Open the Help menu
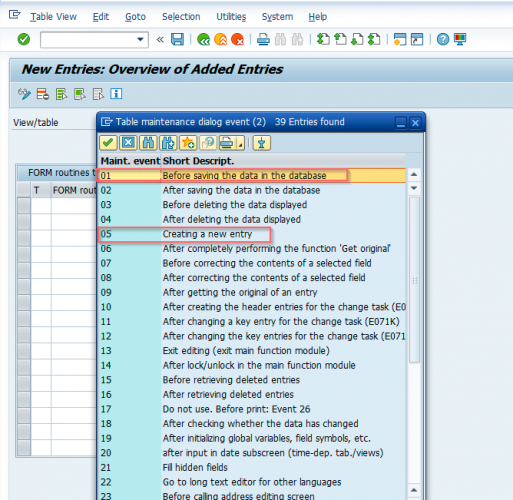This screenshot has width=513, height=500. (318, 17)
